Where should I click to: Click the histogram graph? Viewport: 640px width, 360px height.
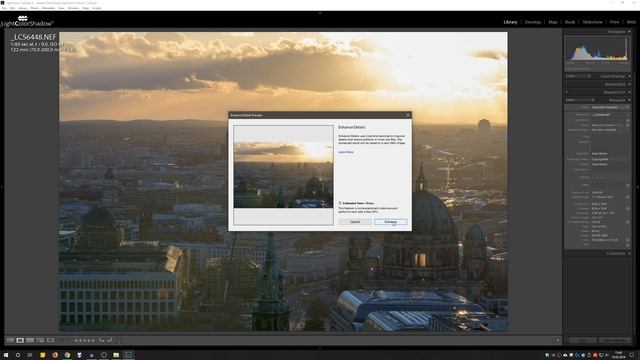pos(598,49)
